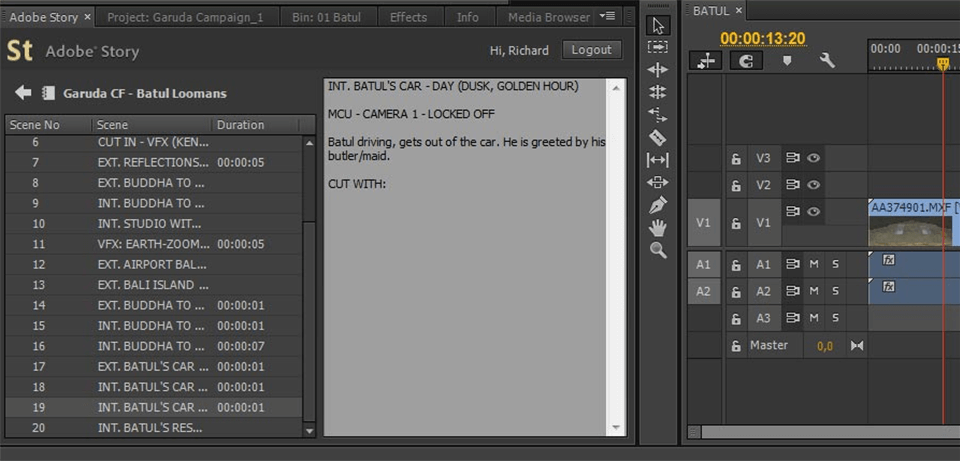The image size is (960, 461).
Task: Sort by the Duration column header
Action: pos(255,125)
